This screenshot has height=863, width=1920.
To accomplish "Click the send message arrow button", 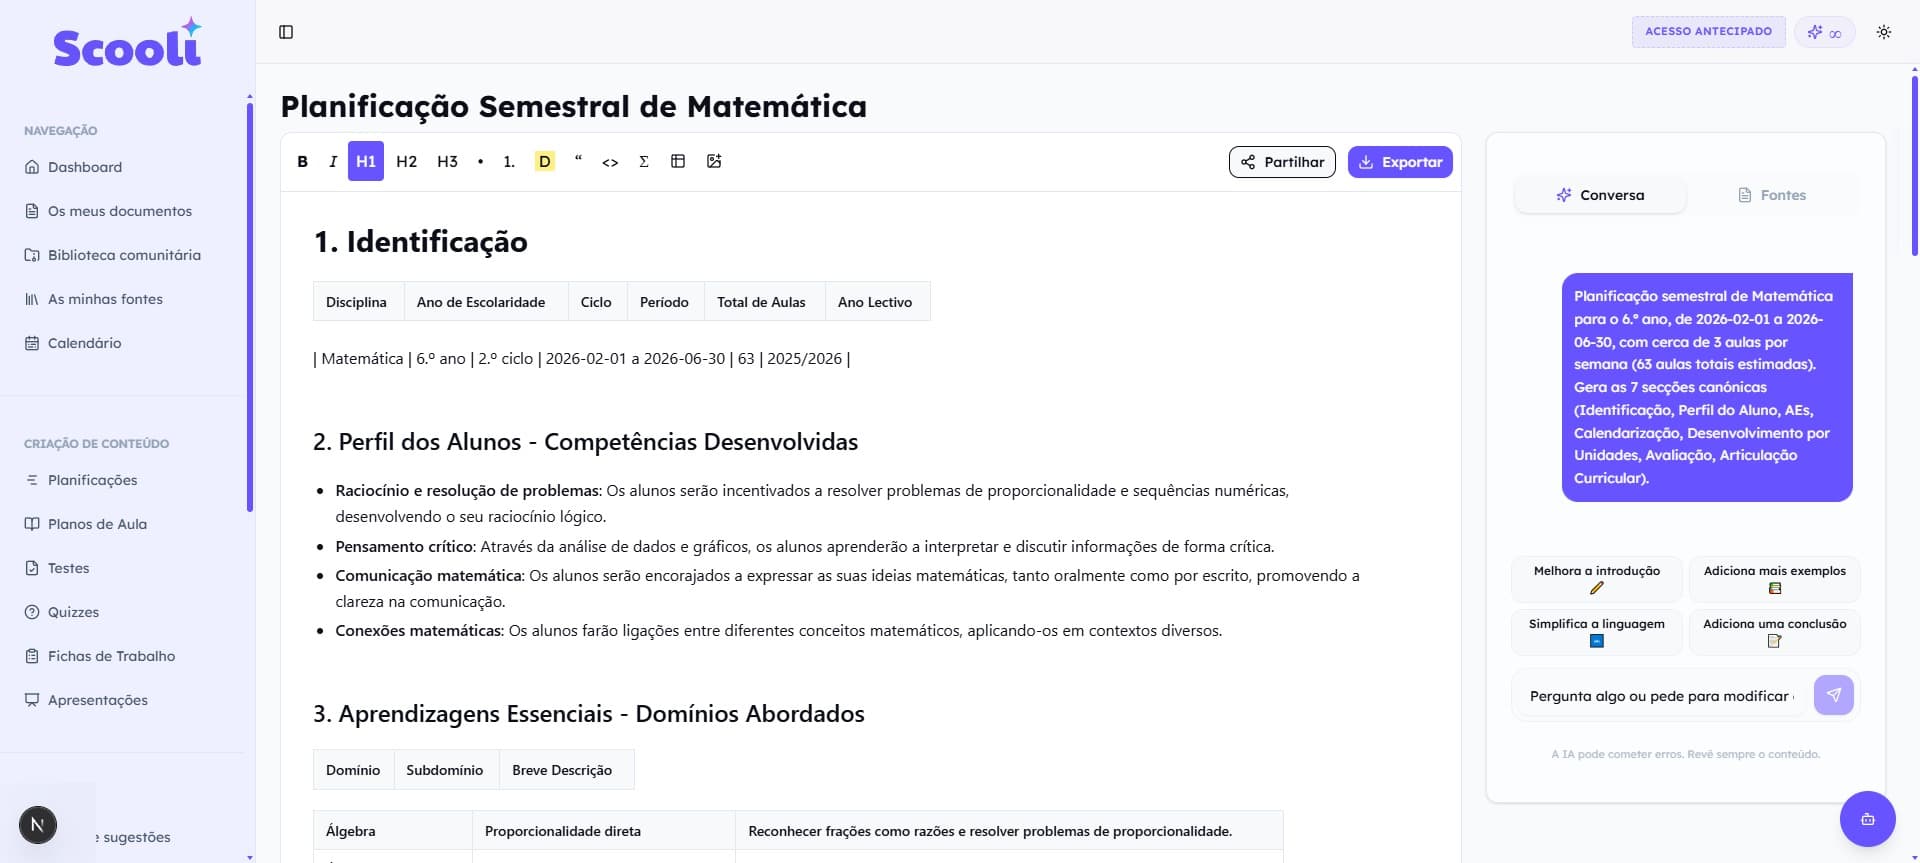I will pos(1833,695).
